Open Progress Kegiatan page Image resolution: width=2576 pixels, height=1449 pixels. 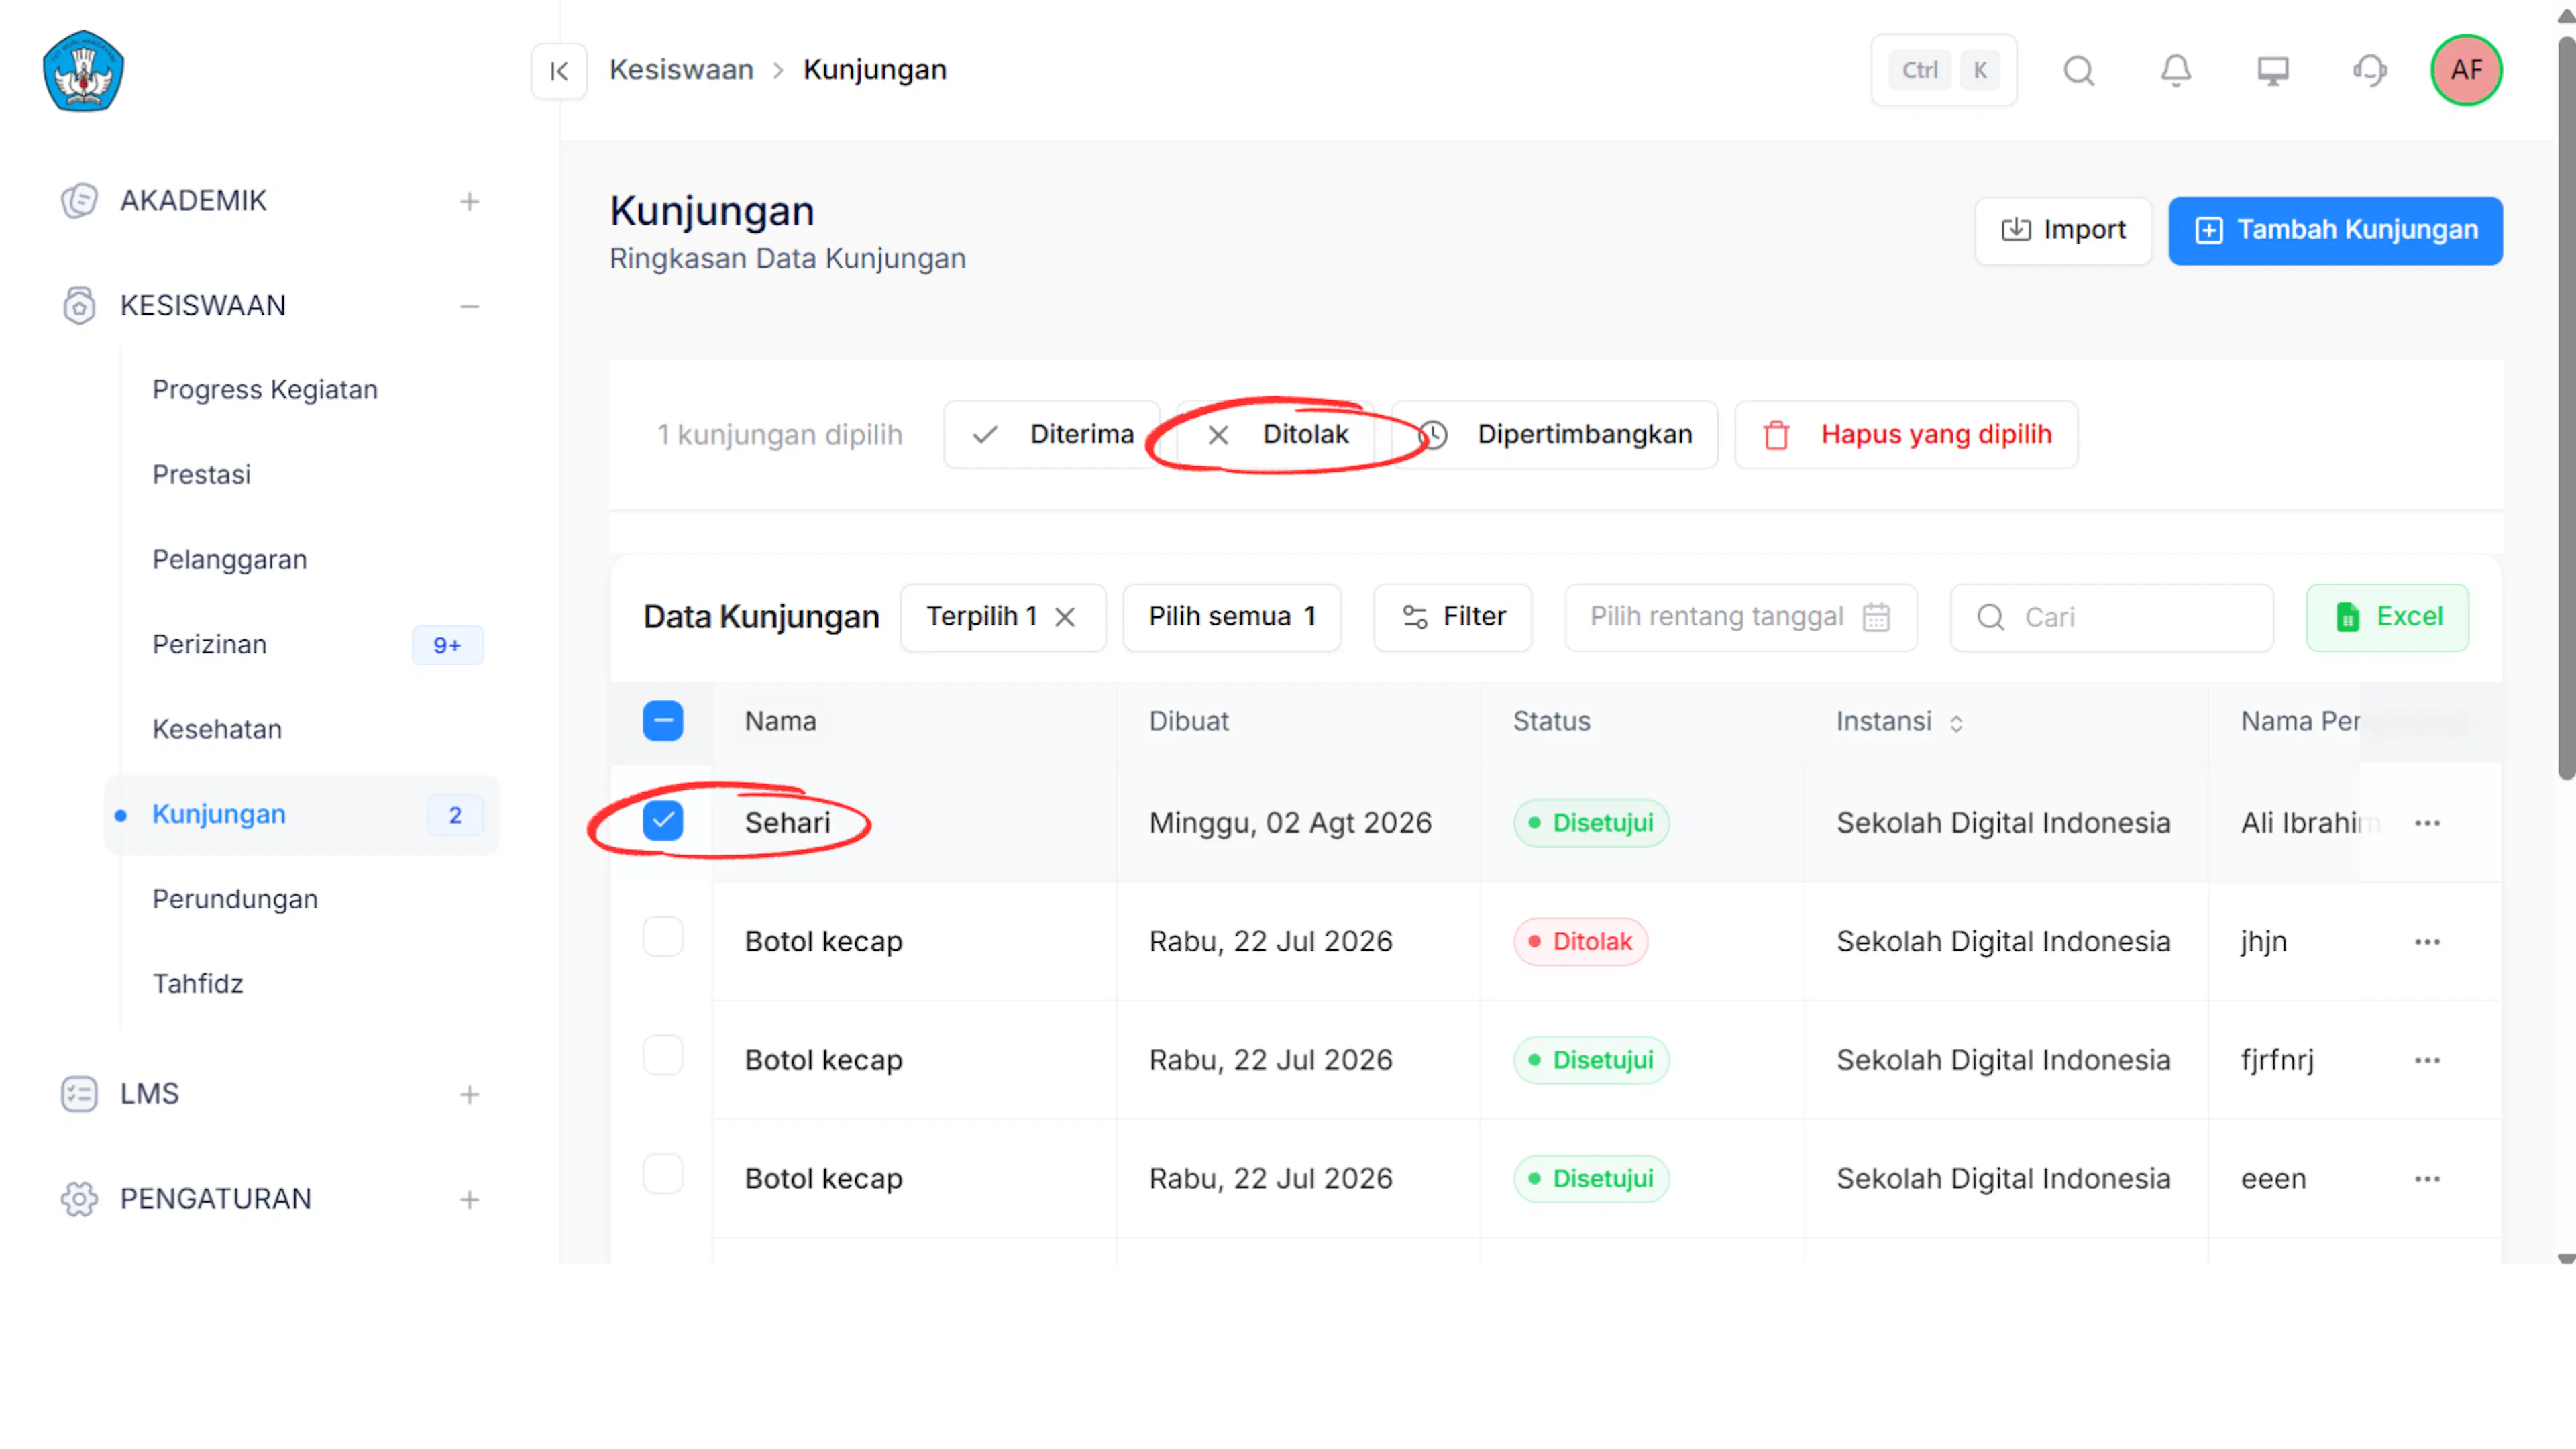(265, 390)
